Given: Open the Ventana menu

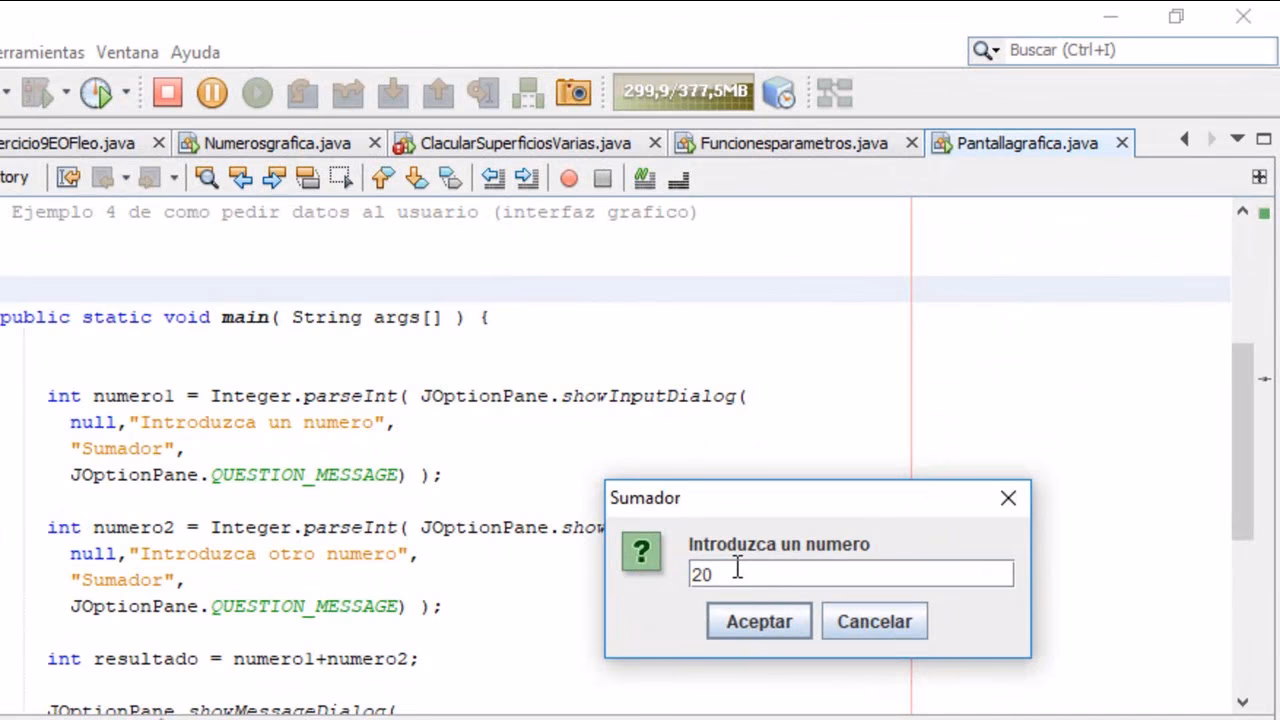Looking at the screenshot, I should [x=127, y=52].
